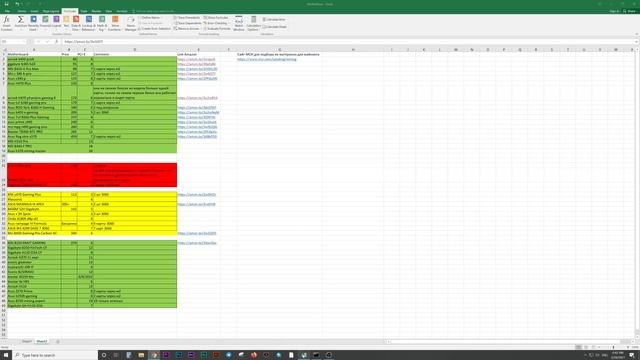Toggle Show Formulas

pyautogui.click(x=216, y=18)
